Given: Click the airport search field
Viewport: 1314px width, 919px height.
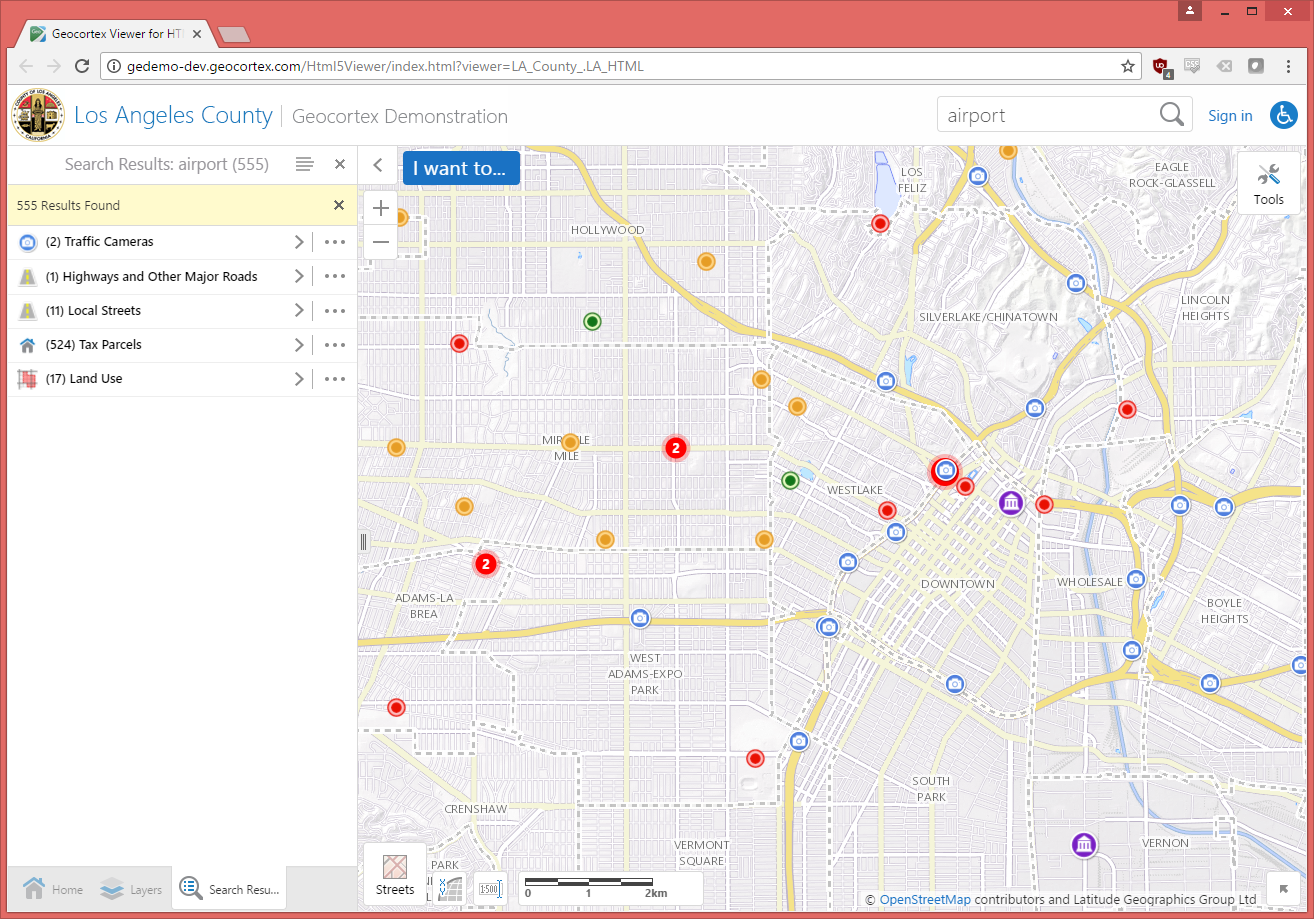Looking at the screenshot, I should [1047, 115].
